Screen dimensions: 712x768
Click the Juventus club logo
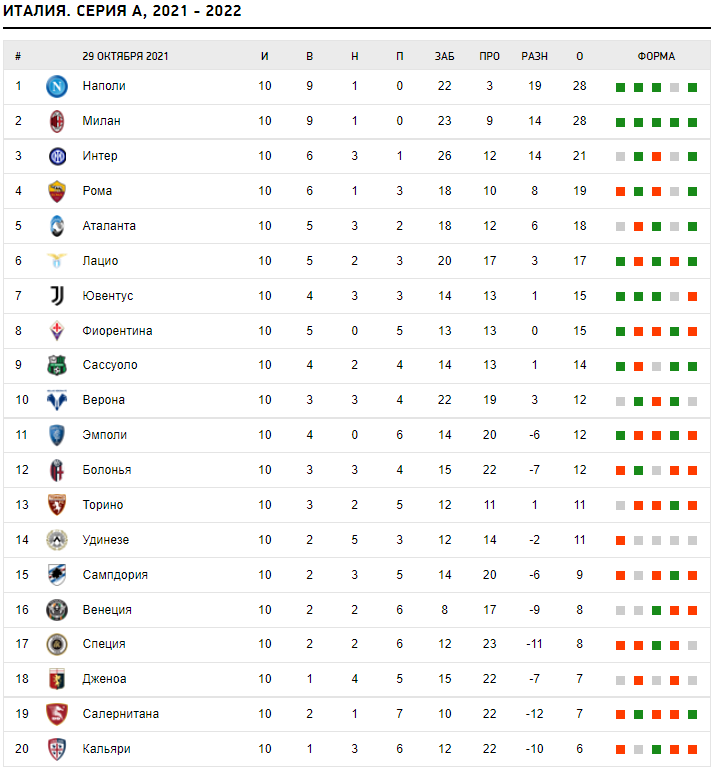pos(56,296)
